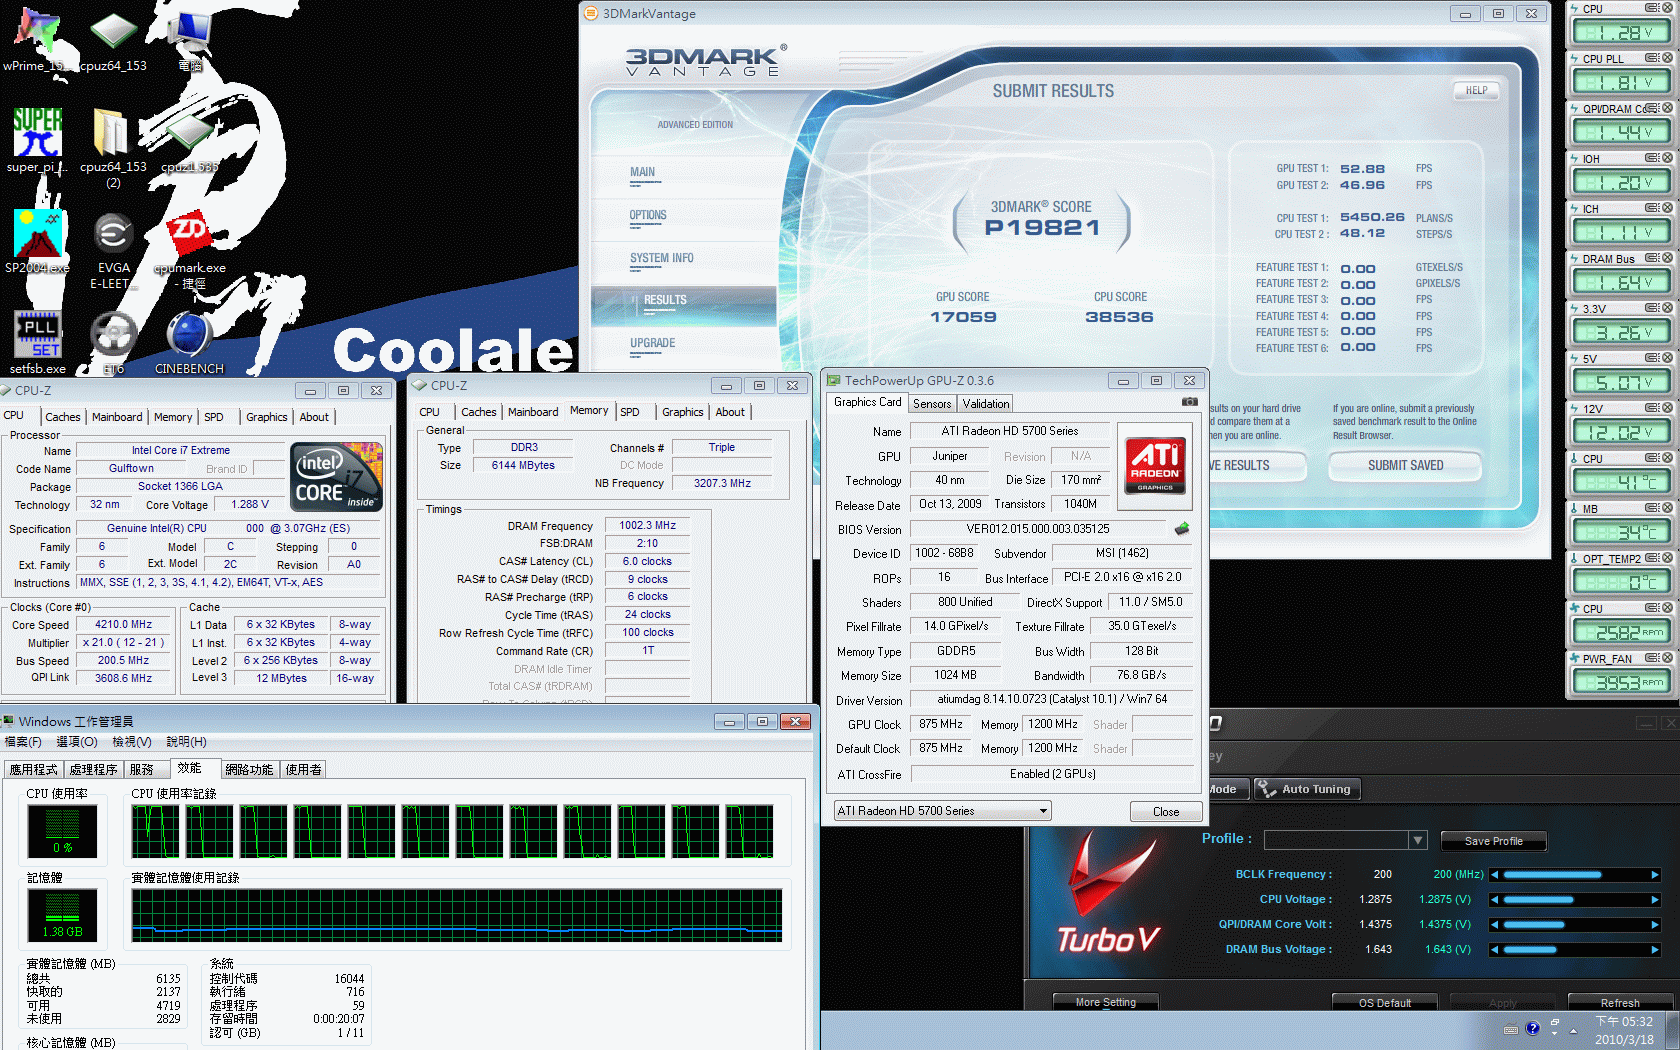
Task: Switch to Sensors tab in GPU-Z
Action: (932, 404)
